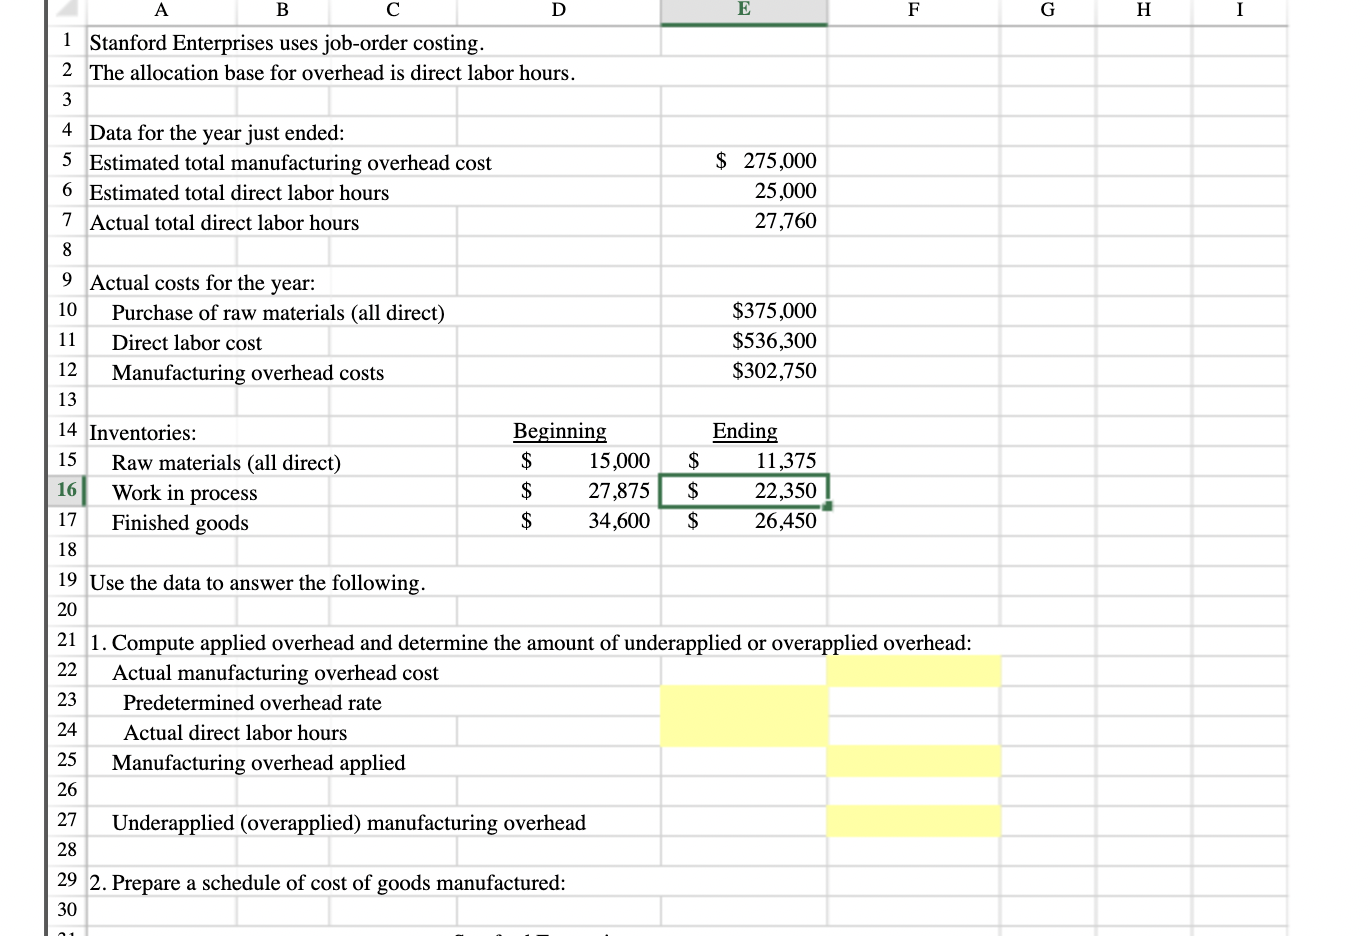
Task: Click the select-all triangle corner button
Action: 62,10
